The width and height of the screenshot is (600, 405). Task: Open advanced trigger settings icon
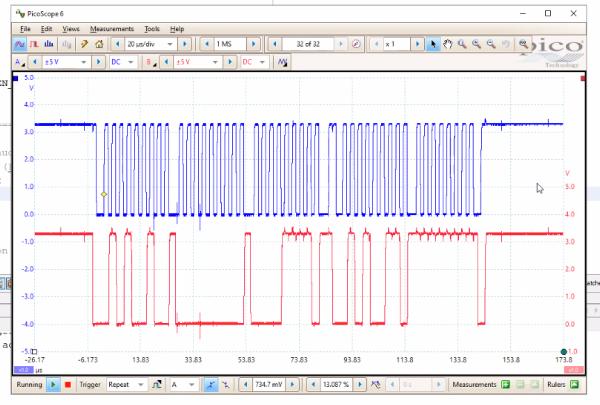tap(157, 385)
